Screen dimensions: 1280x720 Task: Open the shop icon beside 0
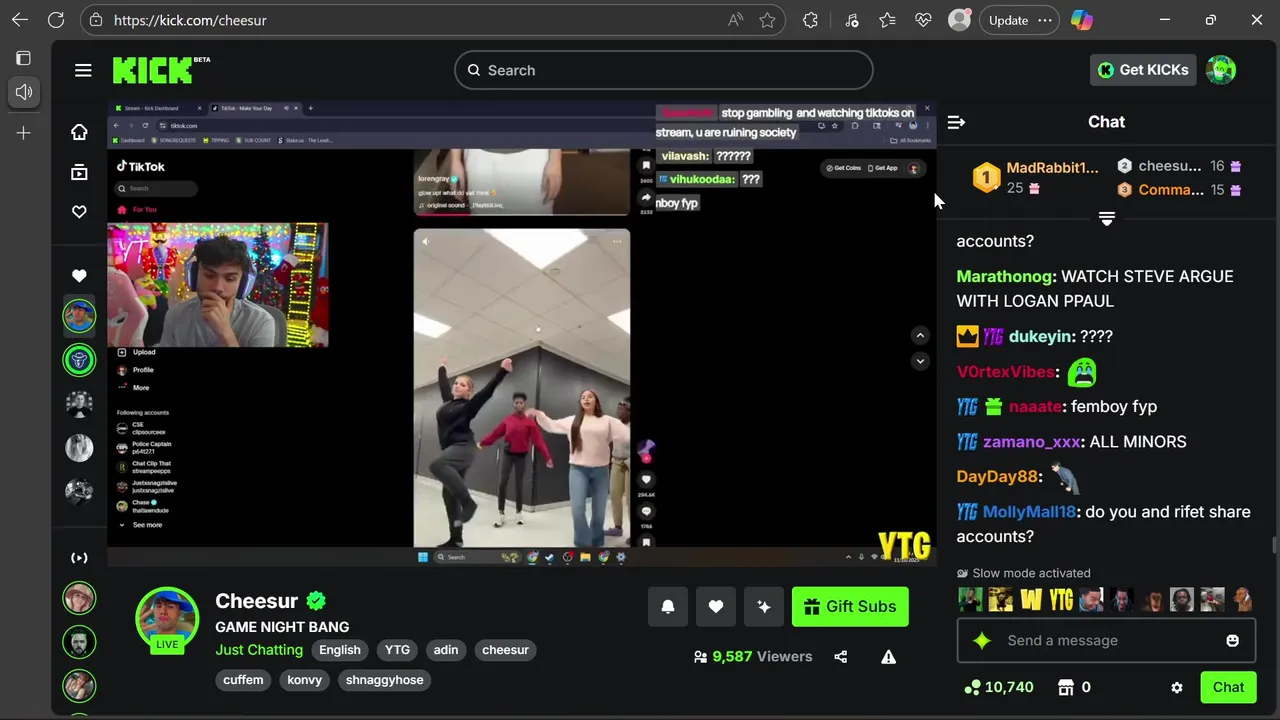click(1066, 688)
